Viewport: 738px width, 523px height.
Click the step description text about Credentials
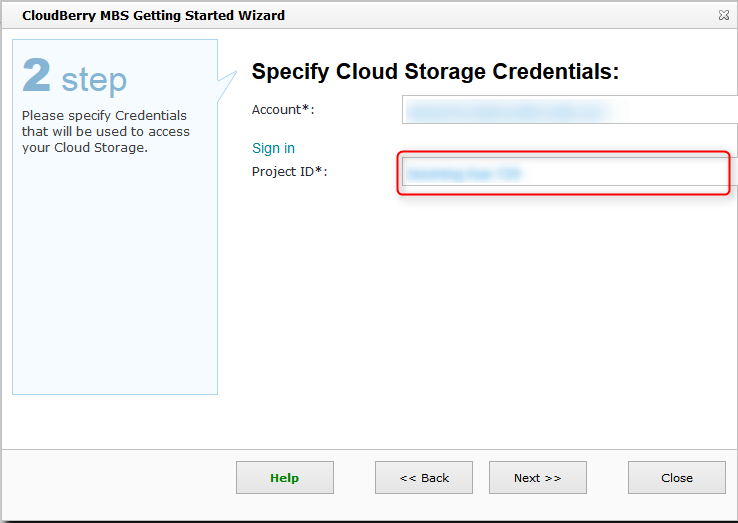pyautogui.click(x=105, y=132)
